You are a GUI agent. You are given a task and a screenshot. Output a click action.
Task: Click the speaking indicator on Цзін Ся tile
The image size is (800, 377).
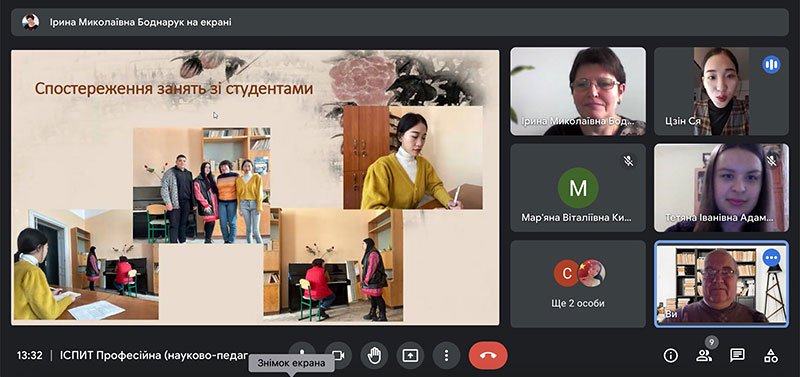coord(771,64)
